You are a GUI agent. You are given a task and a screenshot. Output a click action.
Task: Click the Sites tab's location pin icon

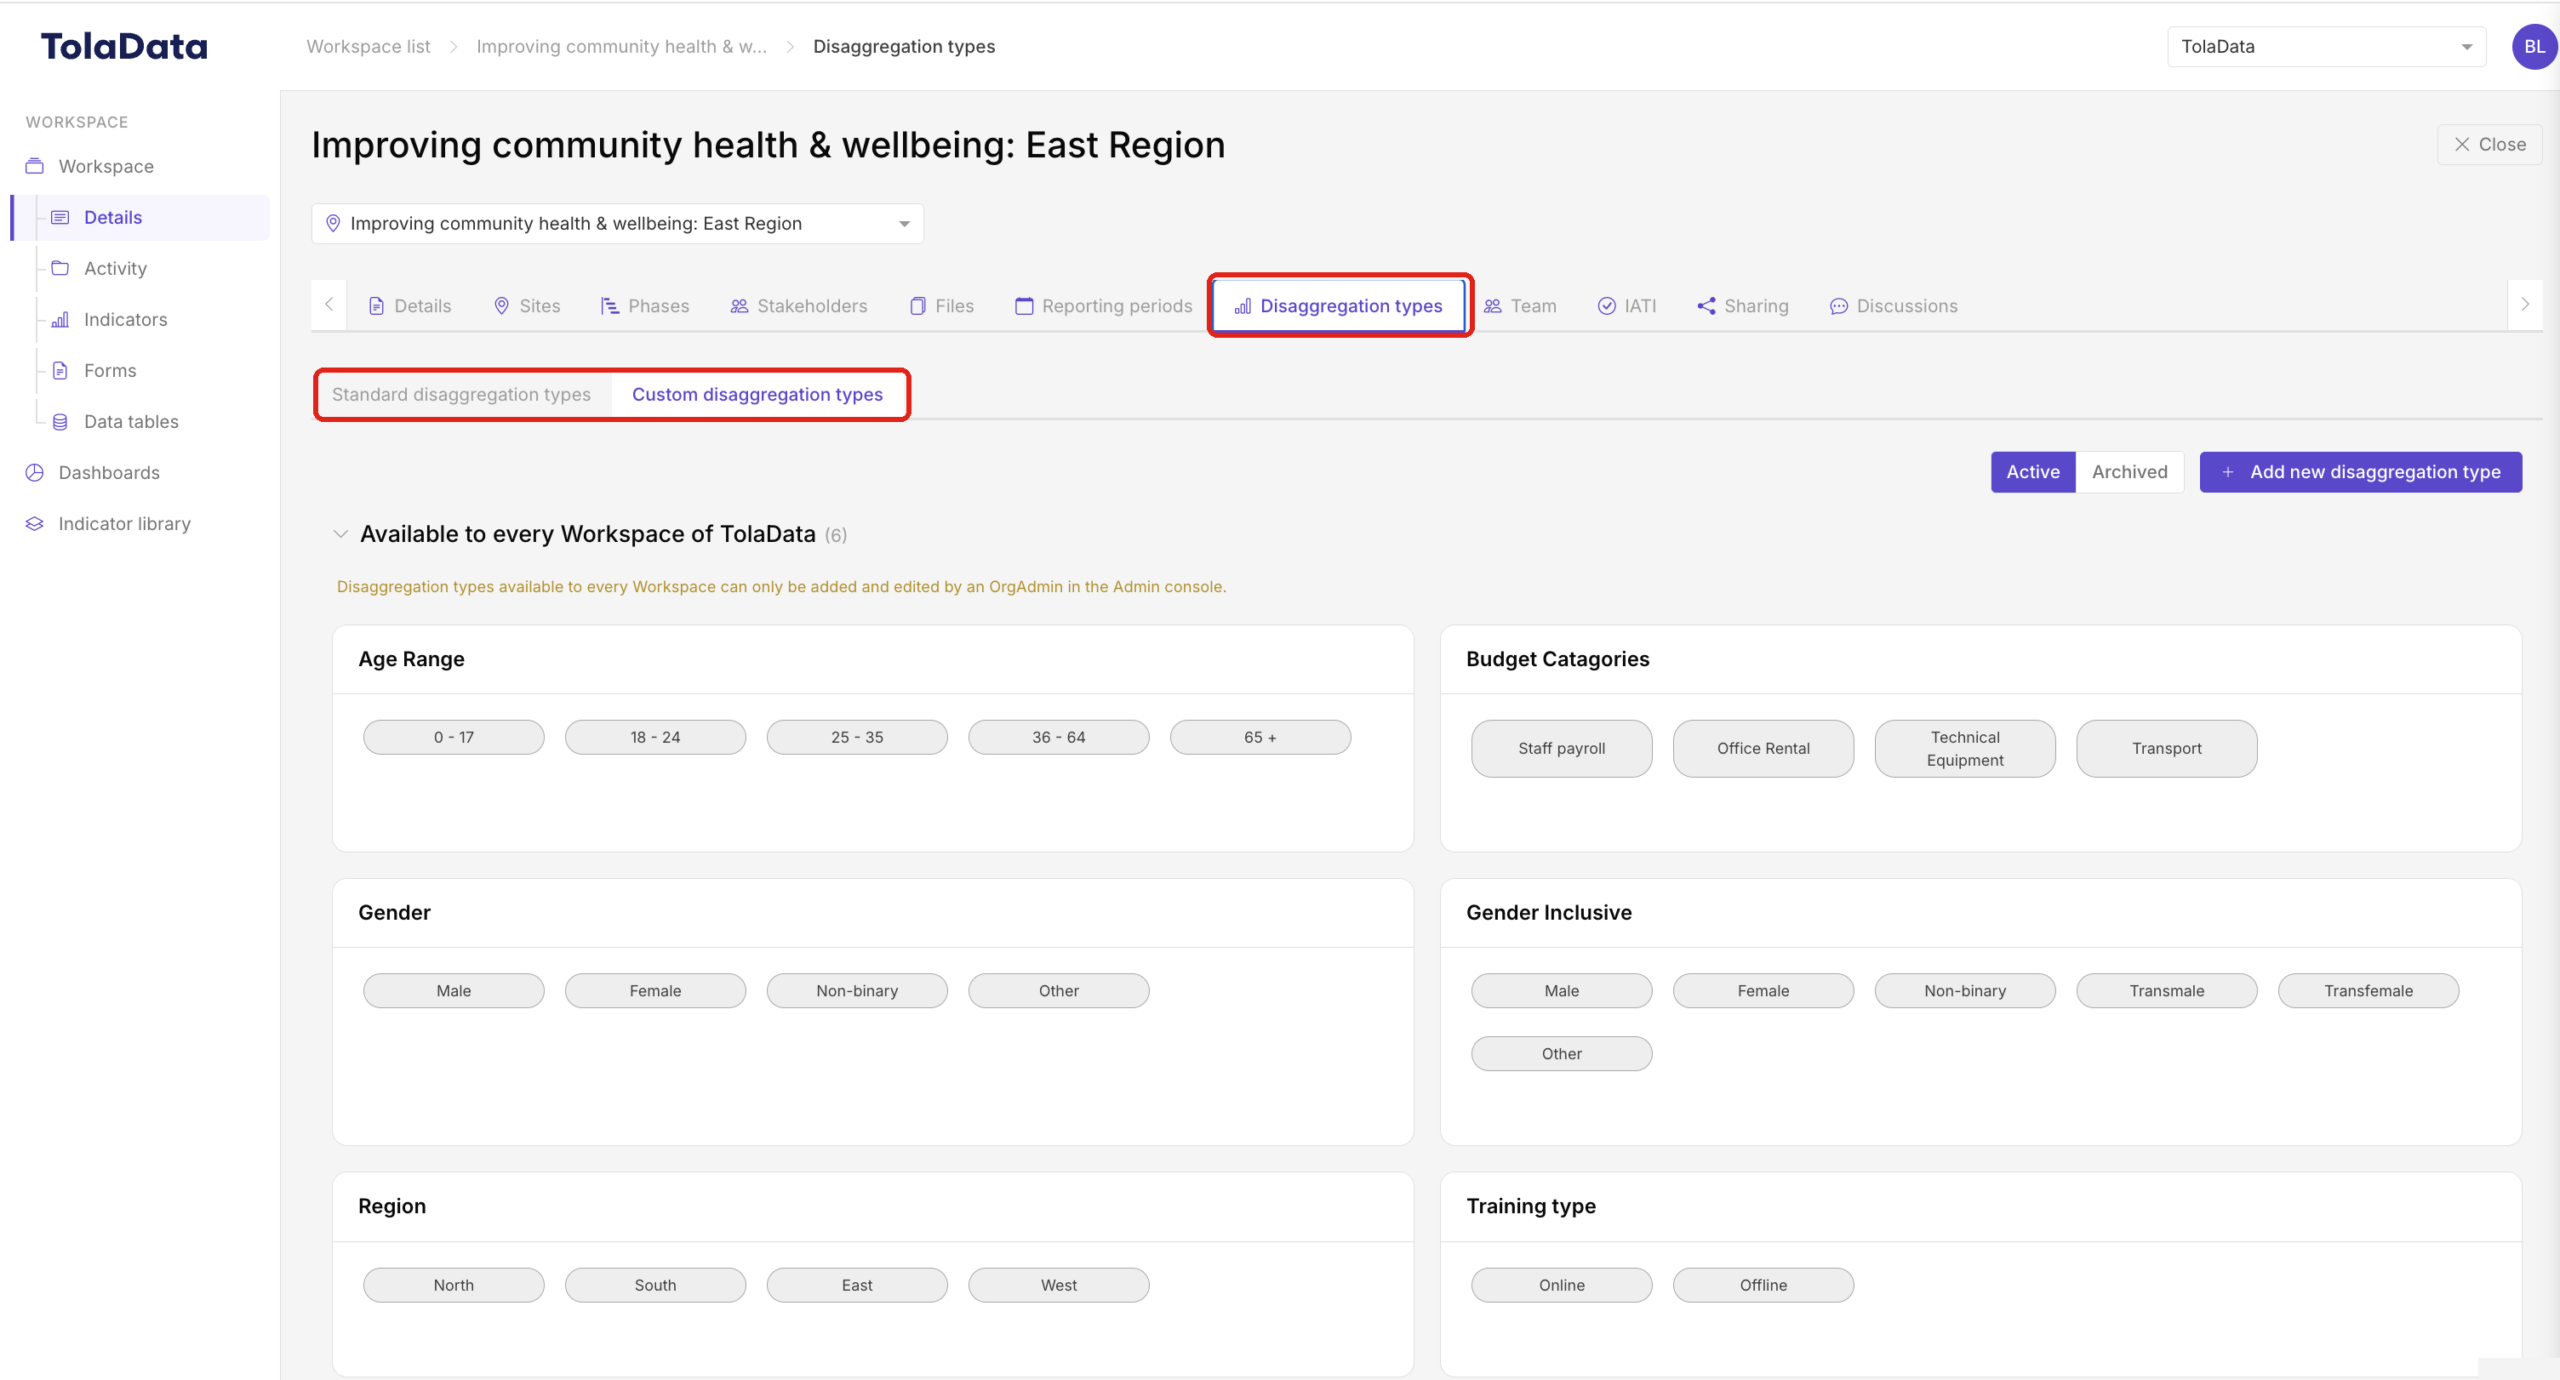501,306
